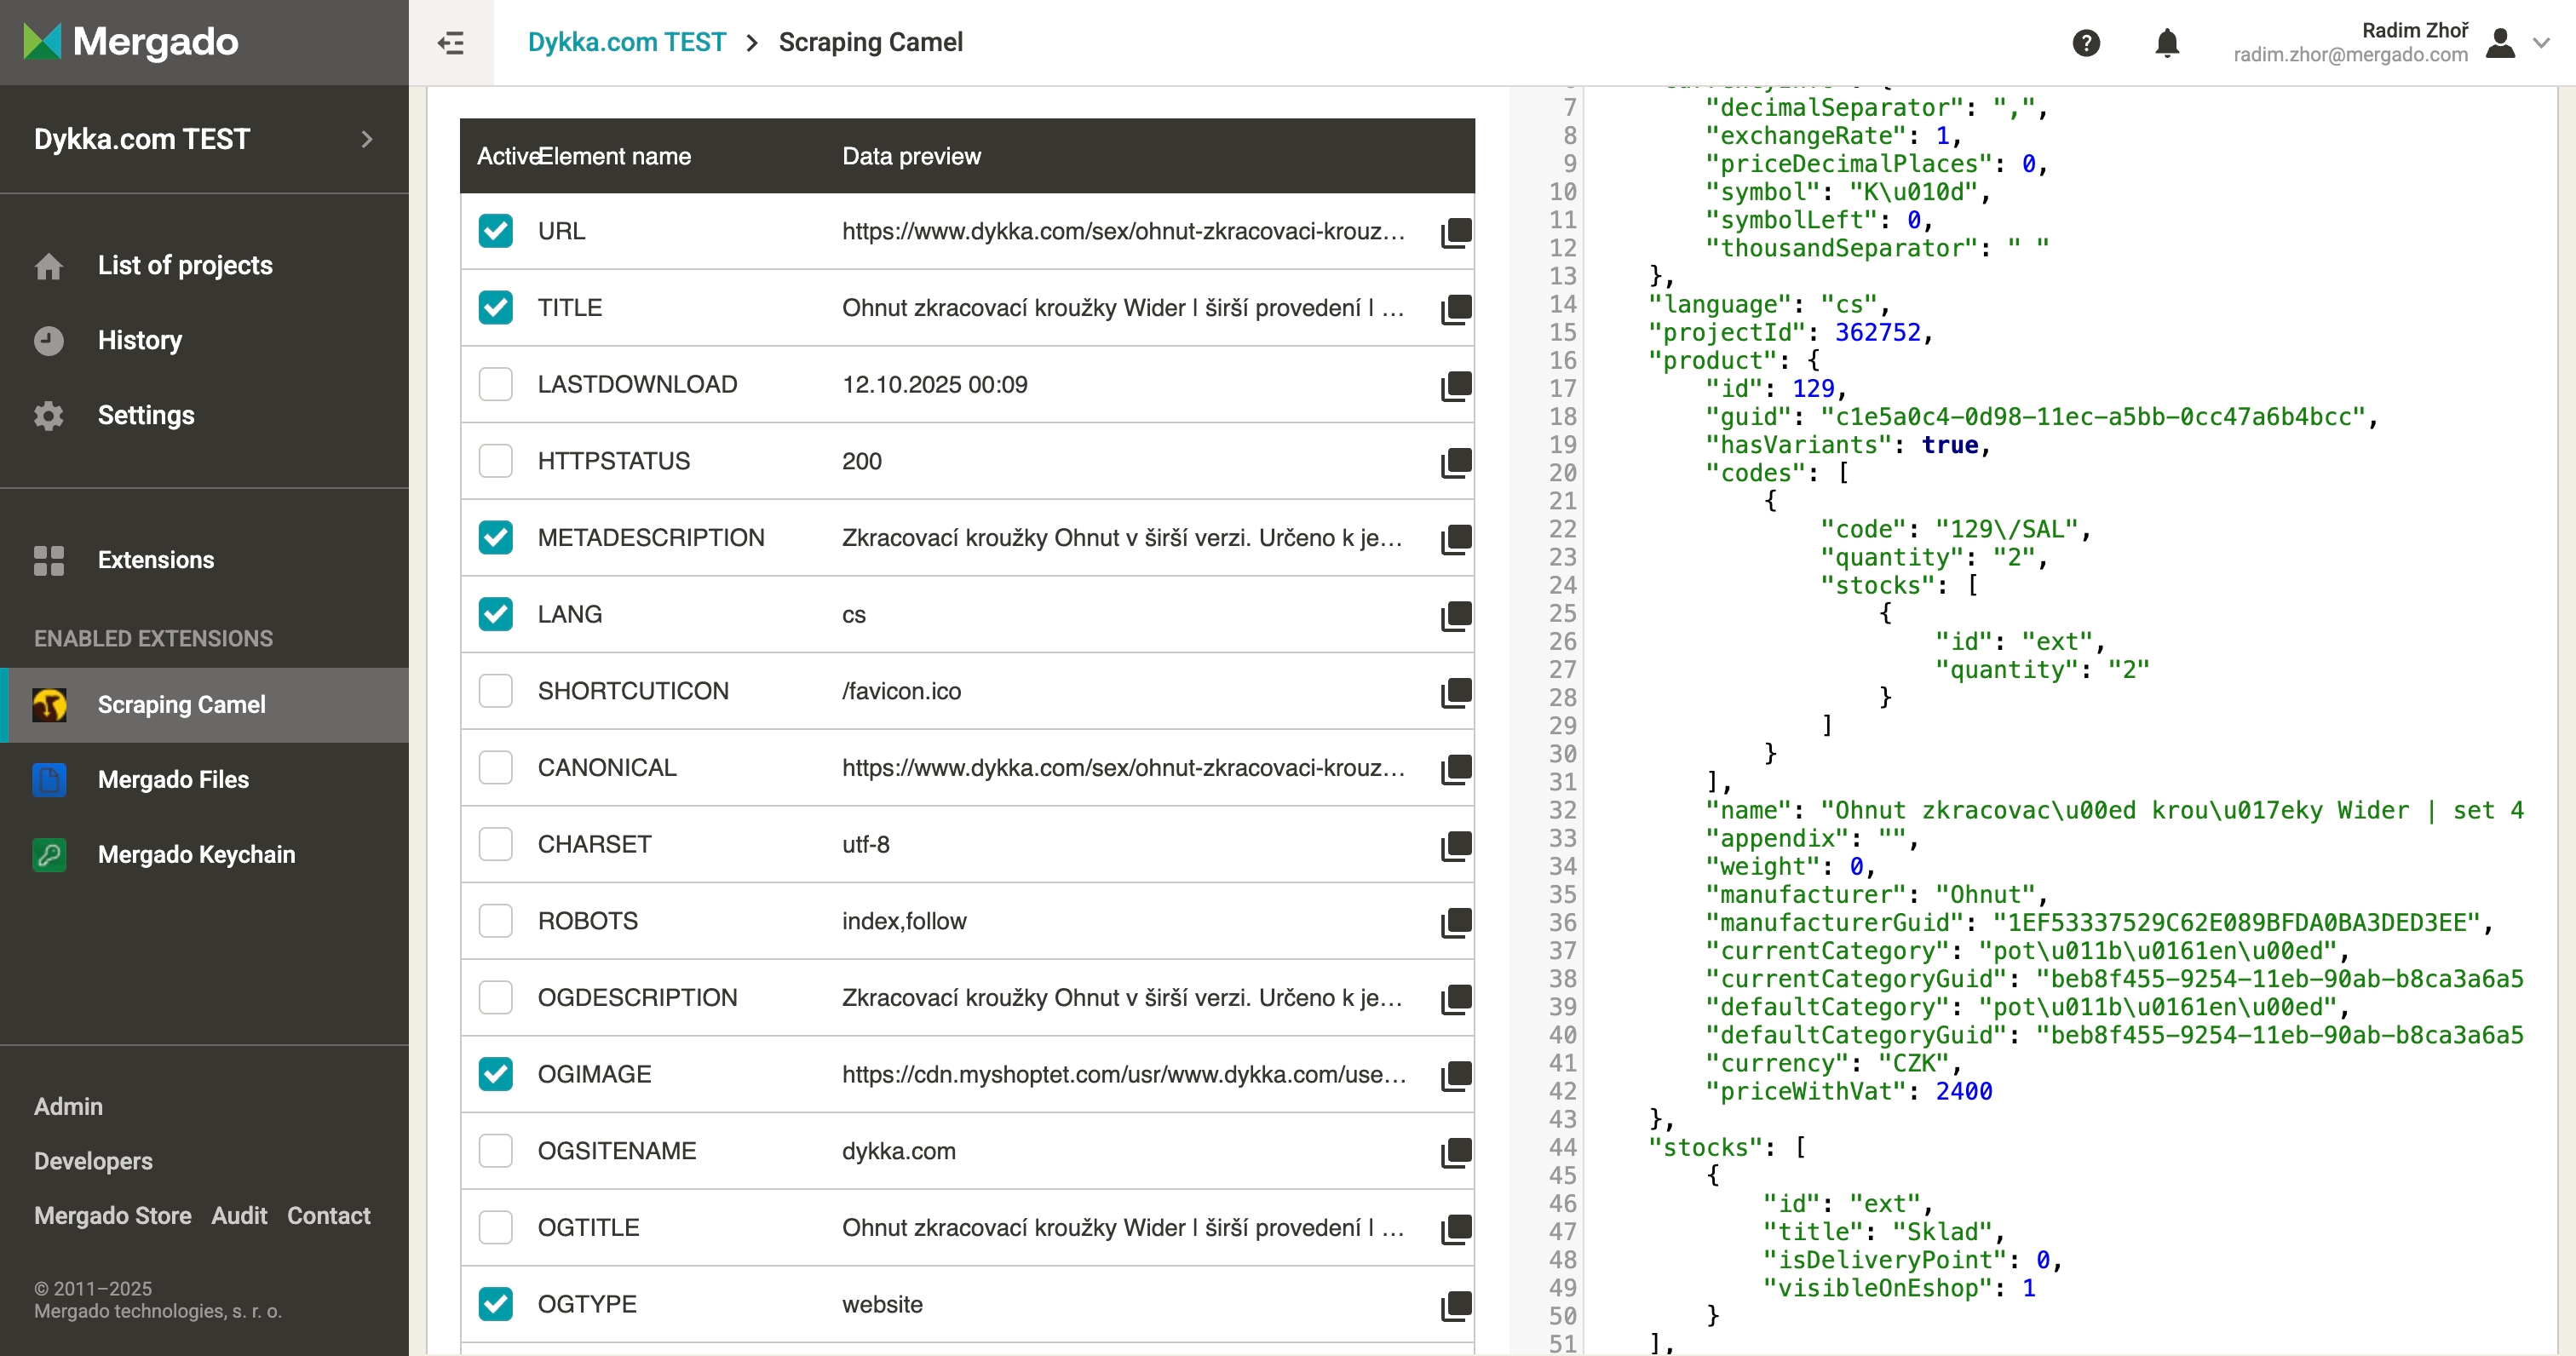
Task: Open the user account dropdown arrow
Action: 2541,43
